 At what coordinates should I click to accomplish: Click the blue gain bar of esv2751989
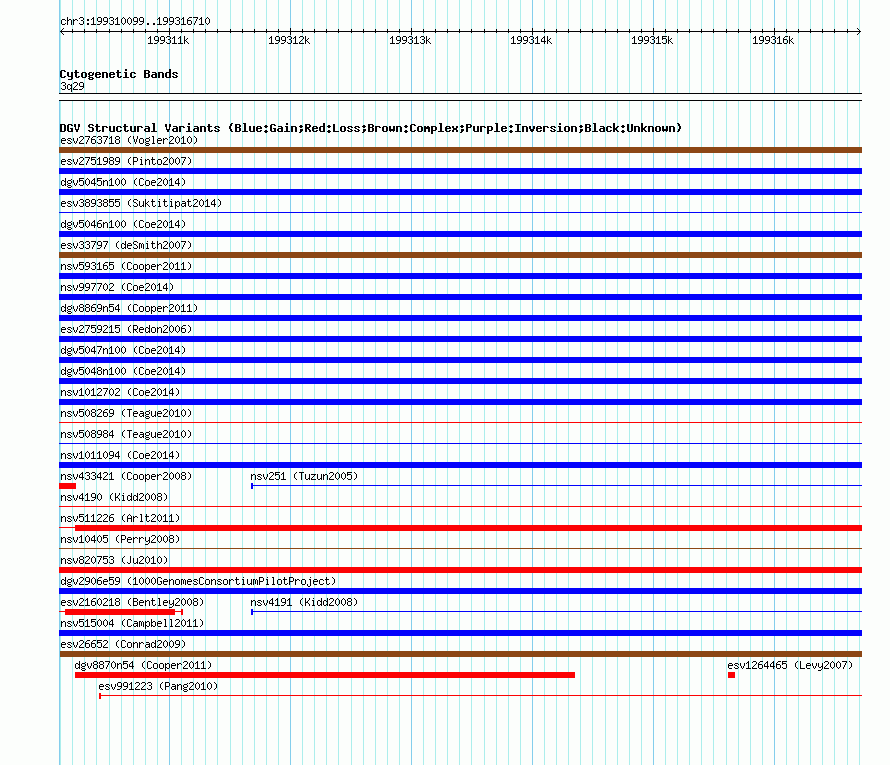[460, 171]
